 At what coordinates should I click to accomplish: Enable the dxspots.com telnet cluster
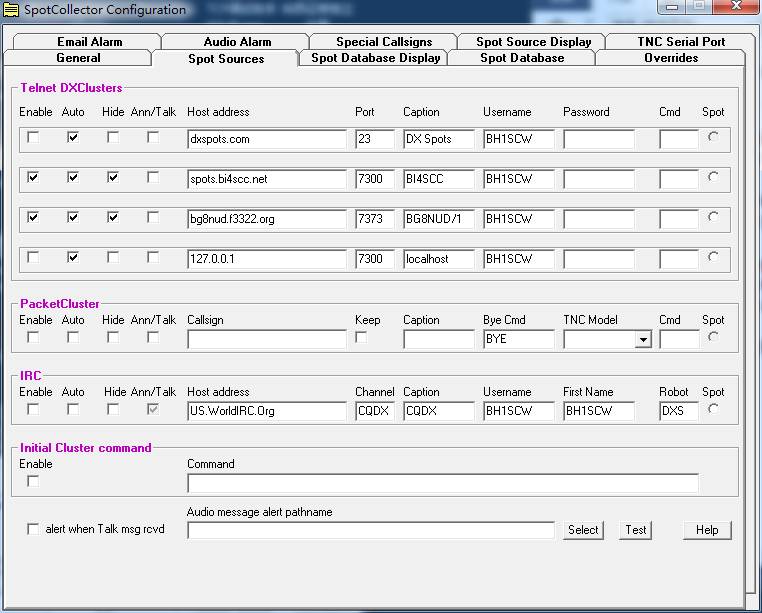point(33,138)
